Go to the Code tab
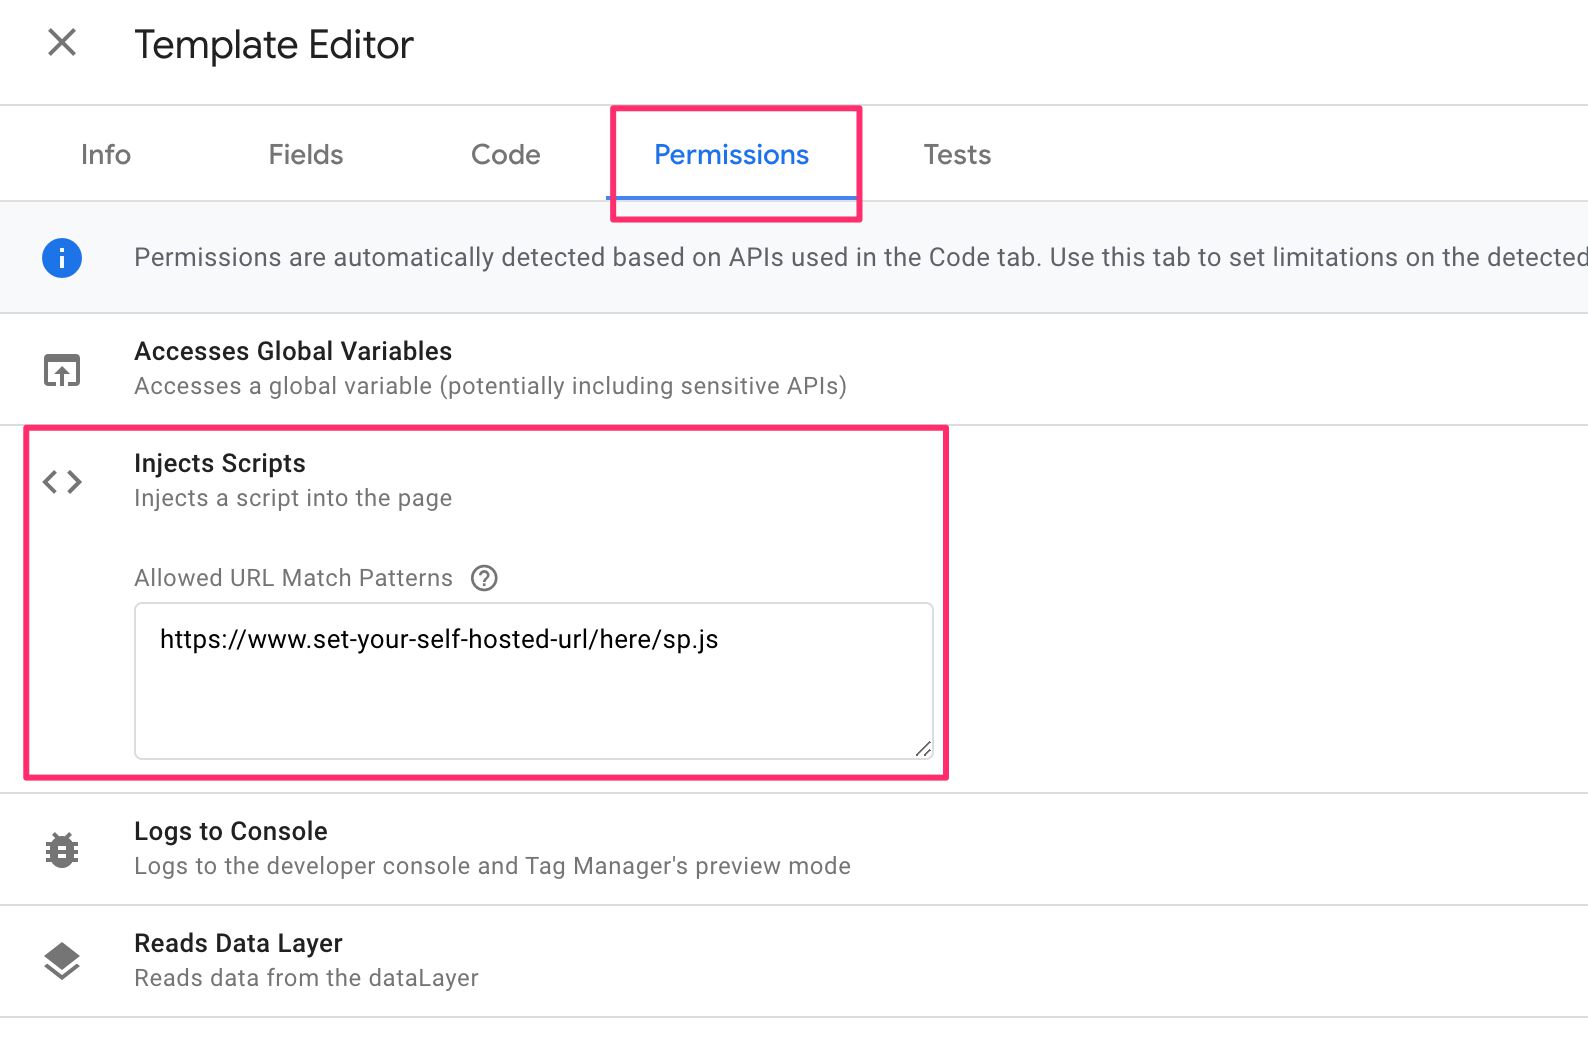 point(506,155)
